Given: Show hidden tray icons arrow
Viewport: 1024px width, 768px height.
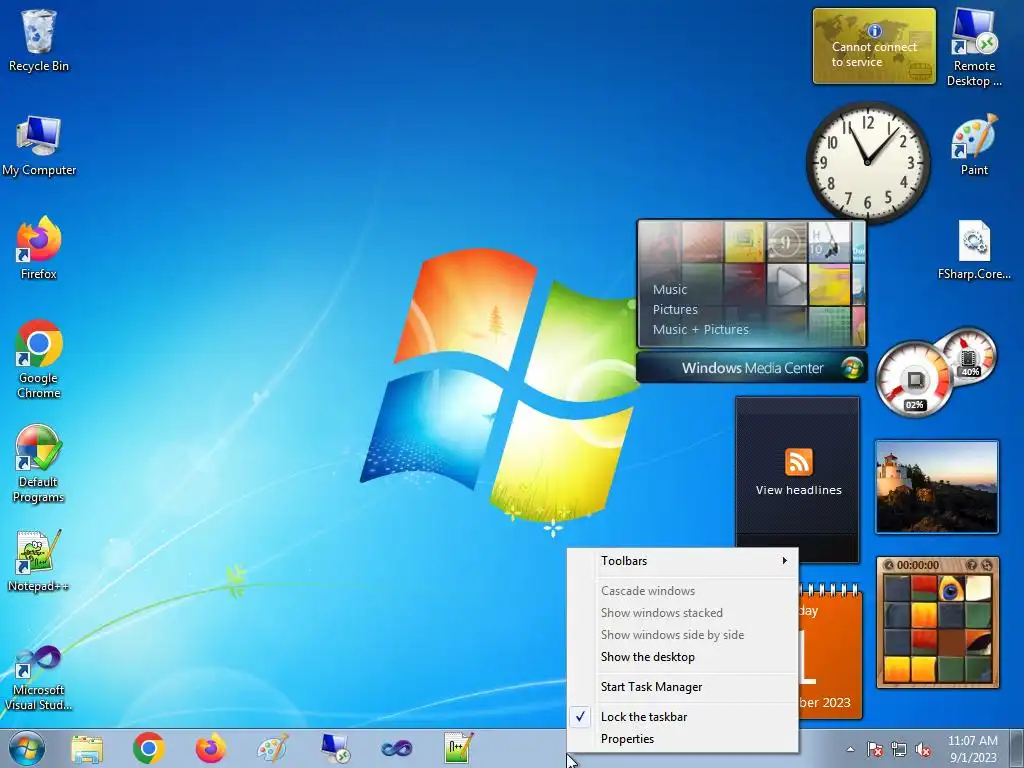Looking at the screenshot, I should coord(850,749).
